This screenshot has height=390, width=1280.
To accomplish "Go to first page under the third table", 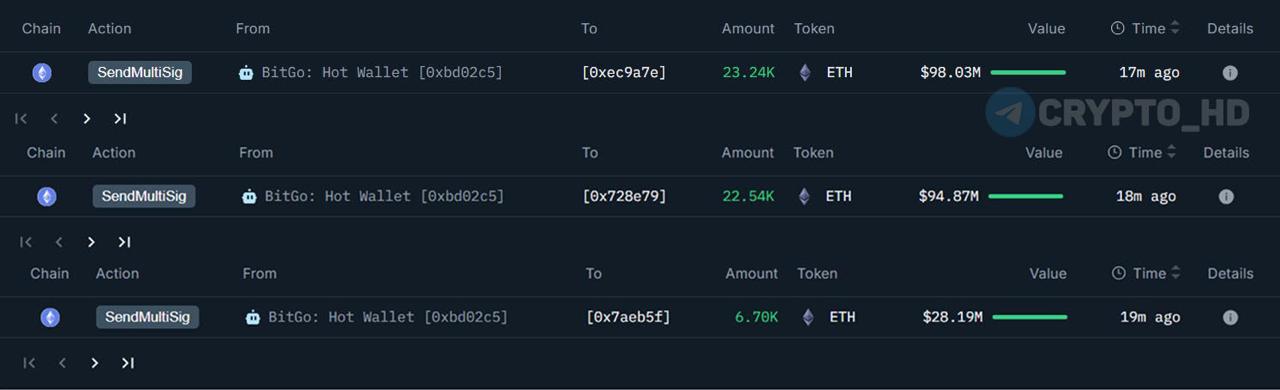I will [30, 363].
